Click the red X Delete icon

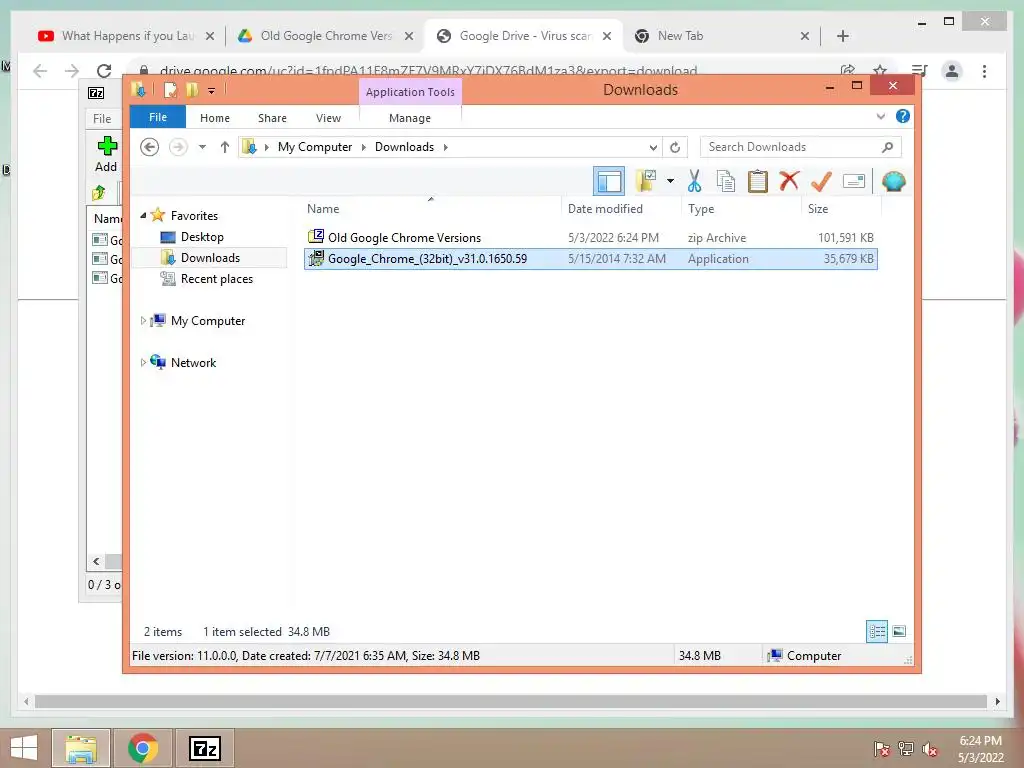pos(789,180)
